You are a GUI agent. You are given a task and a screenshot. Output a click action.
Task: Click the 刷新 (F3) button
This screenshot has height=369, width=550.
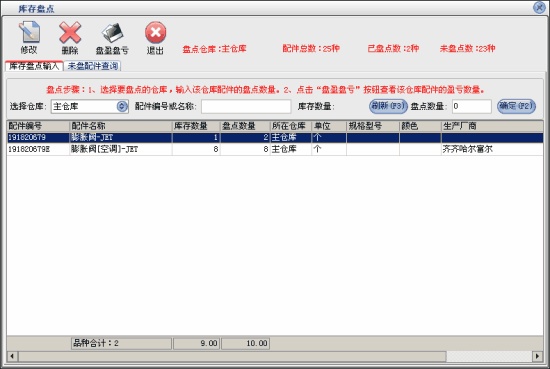(388, 106)
